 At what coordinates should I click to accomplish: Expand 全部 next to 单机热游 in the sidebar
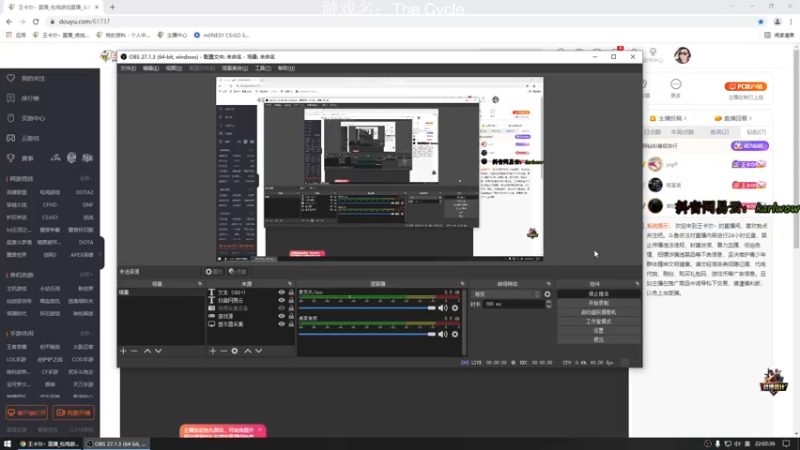(86, 274)
